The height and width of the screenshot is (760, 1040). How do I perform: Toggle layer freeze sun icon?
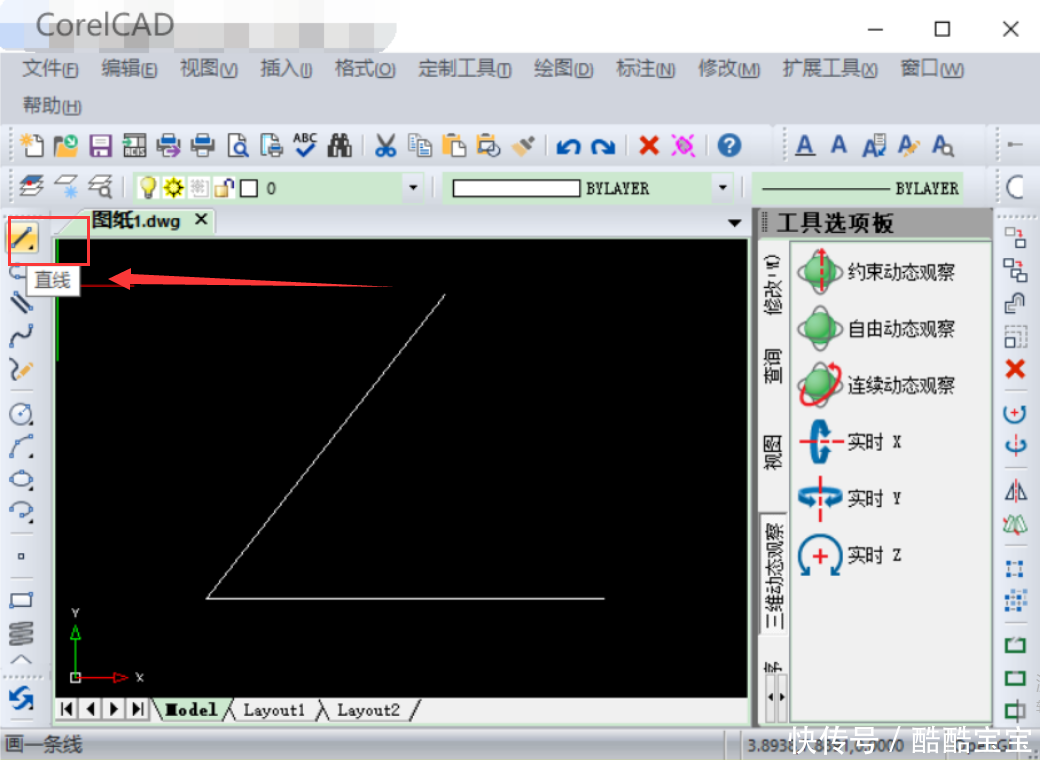pyautogui.click(x=174, y=188)
